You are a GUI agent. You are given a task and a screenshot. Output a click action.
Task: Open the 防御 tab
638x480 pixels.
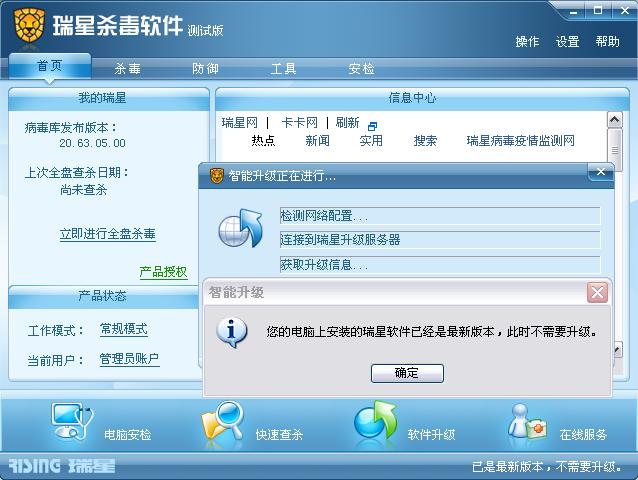pos(205,68)
